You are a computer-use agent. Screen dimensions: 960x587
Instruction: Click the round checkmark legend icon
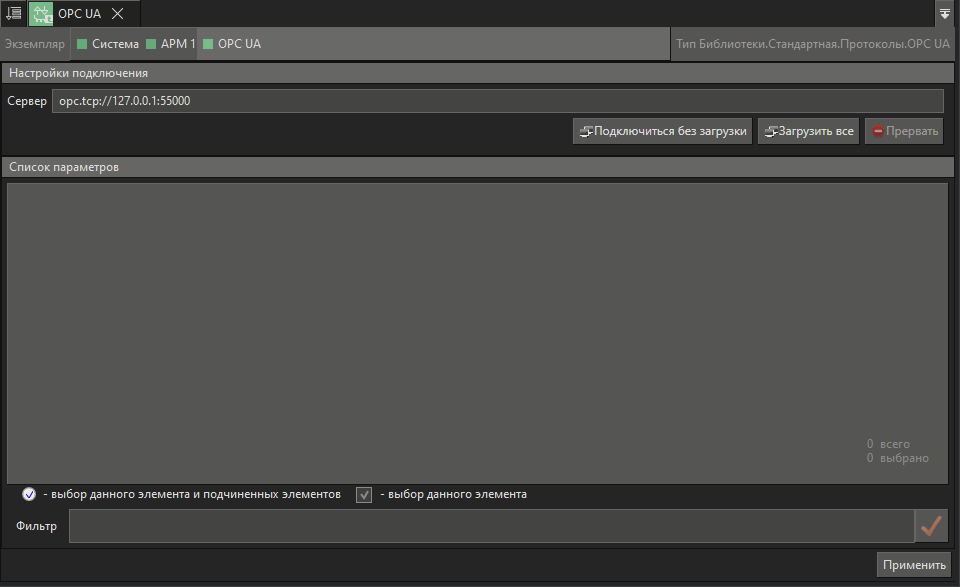pyautogui.click(x=29, y=494)
